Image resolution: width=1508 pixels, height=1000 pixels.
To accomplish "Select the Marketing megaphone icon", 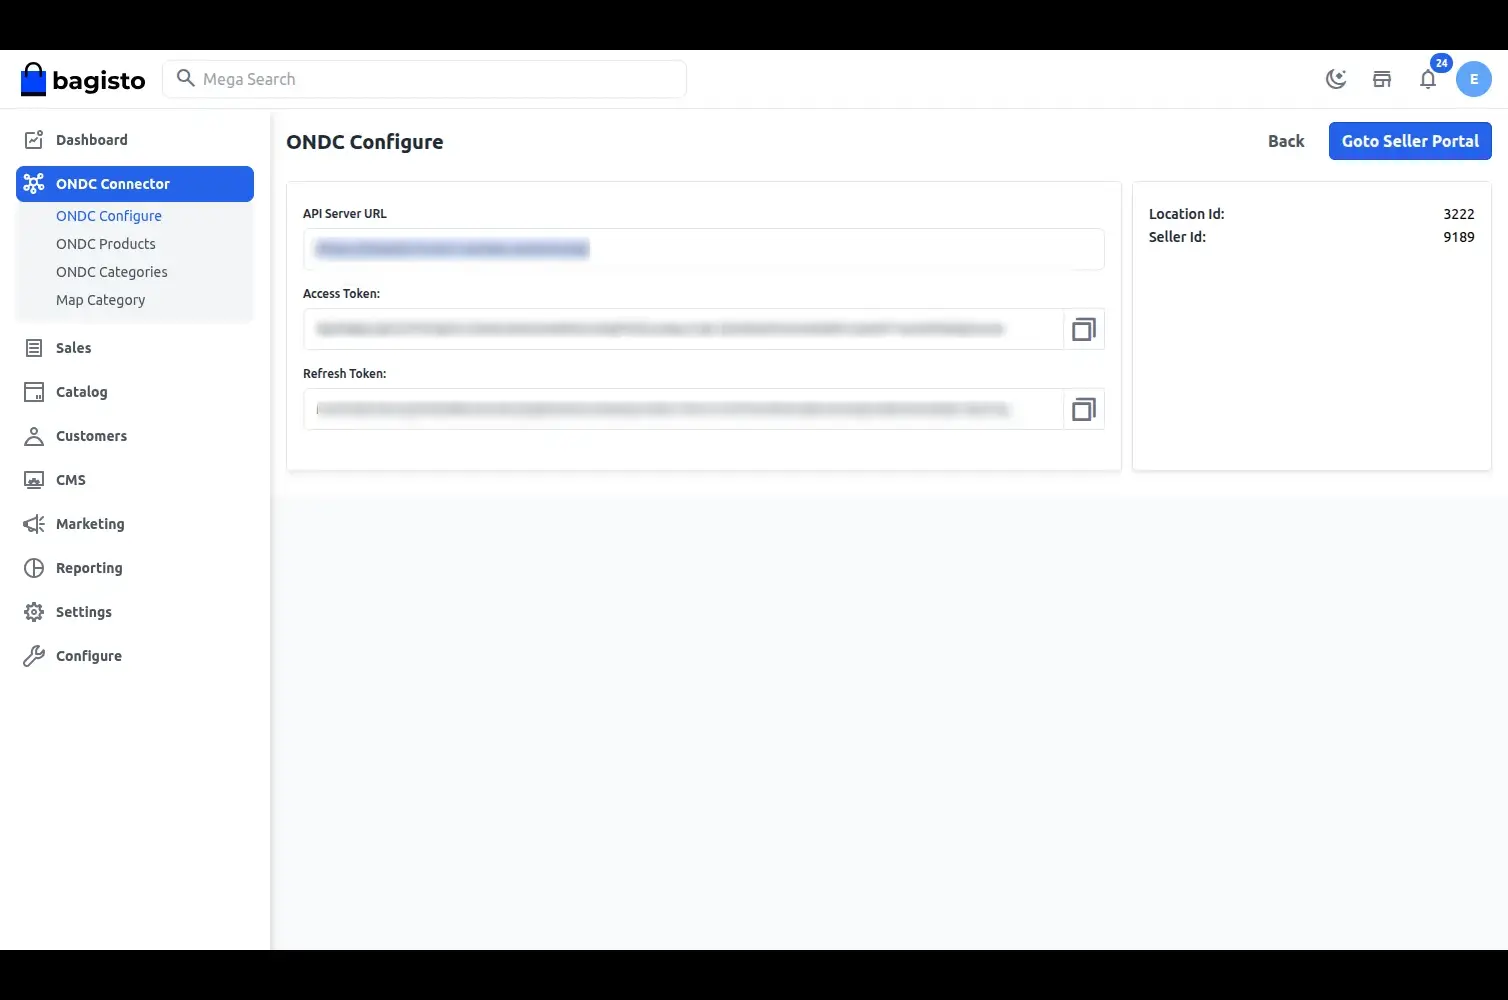I will coord(33,523).
